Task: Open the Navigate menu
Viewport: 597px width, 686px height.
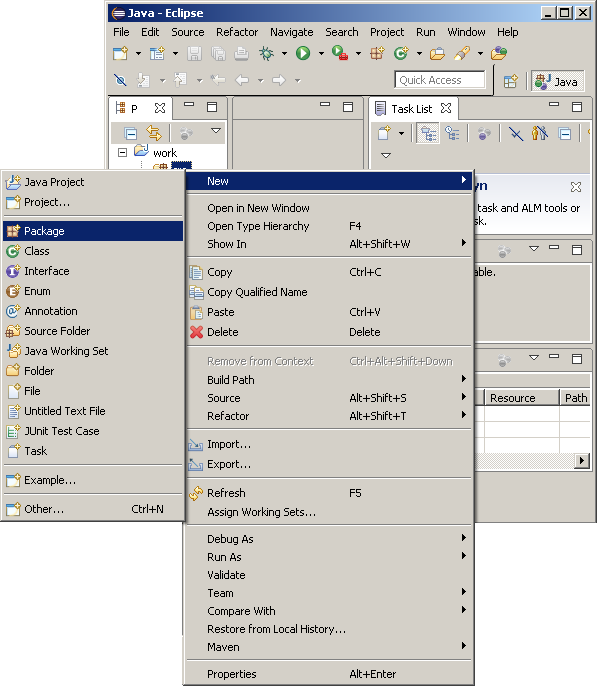Action: click(x=291, y=32)
